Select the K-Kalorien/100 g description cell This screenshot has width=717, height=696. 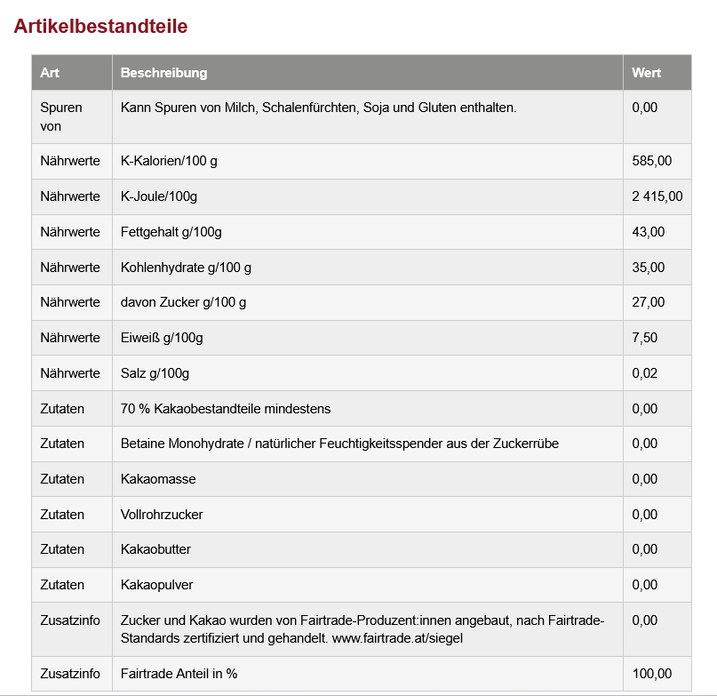point(169,161)
